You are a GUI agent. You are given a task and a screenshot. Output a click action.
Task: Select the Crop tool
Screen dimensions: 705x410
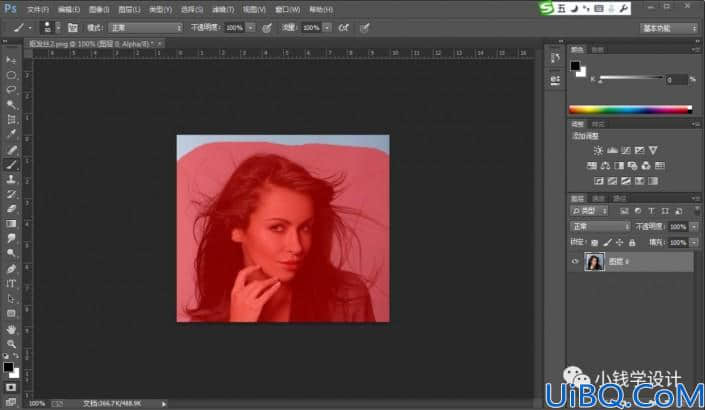[11, 119]
